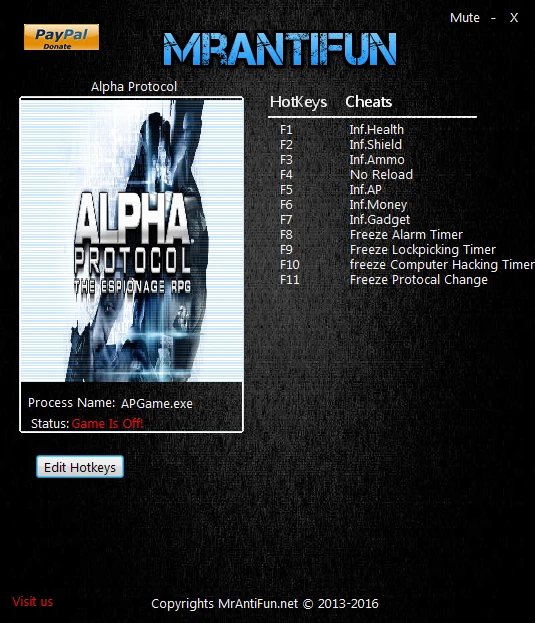The height and width of the screenshot is (623, 535).
Task: Select Freeze Lockpicking Timer cheat
Action: coord(423,250)
